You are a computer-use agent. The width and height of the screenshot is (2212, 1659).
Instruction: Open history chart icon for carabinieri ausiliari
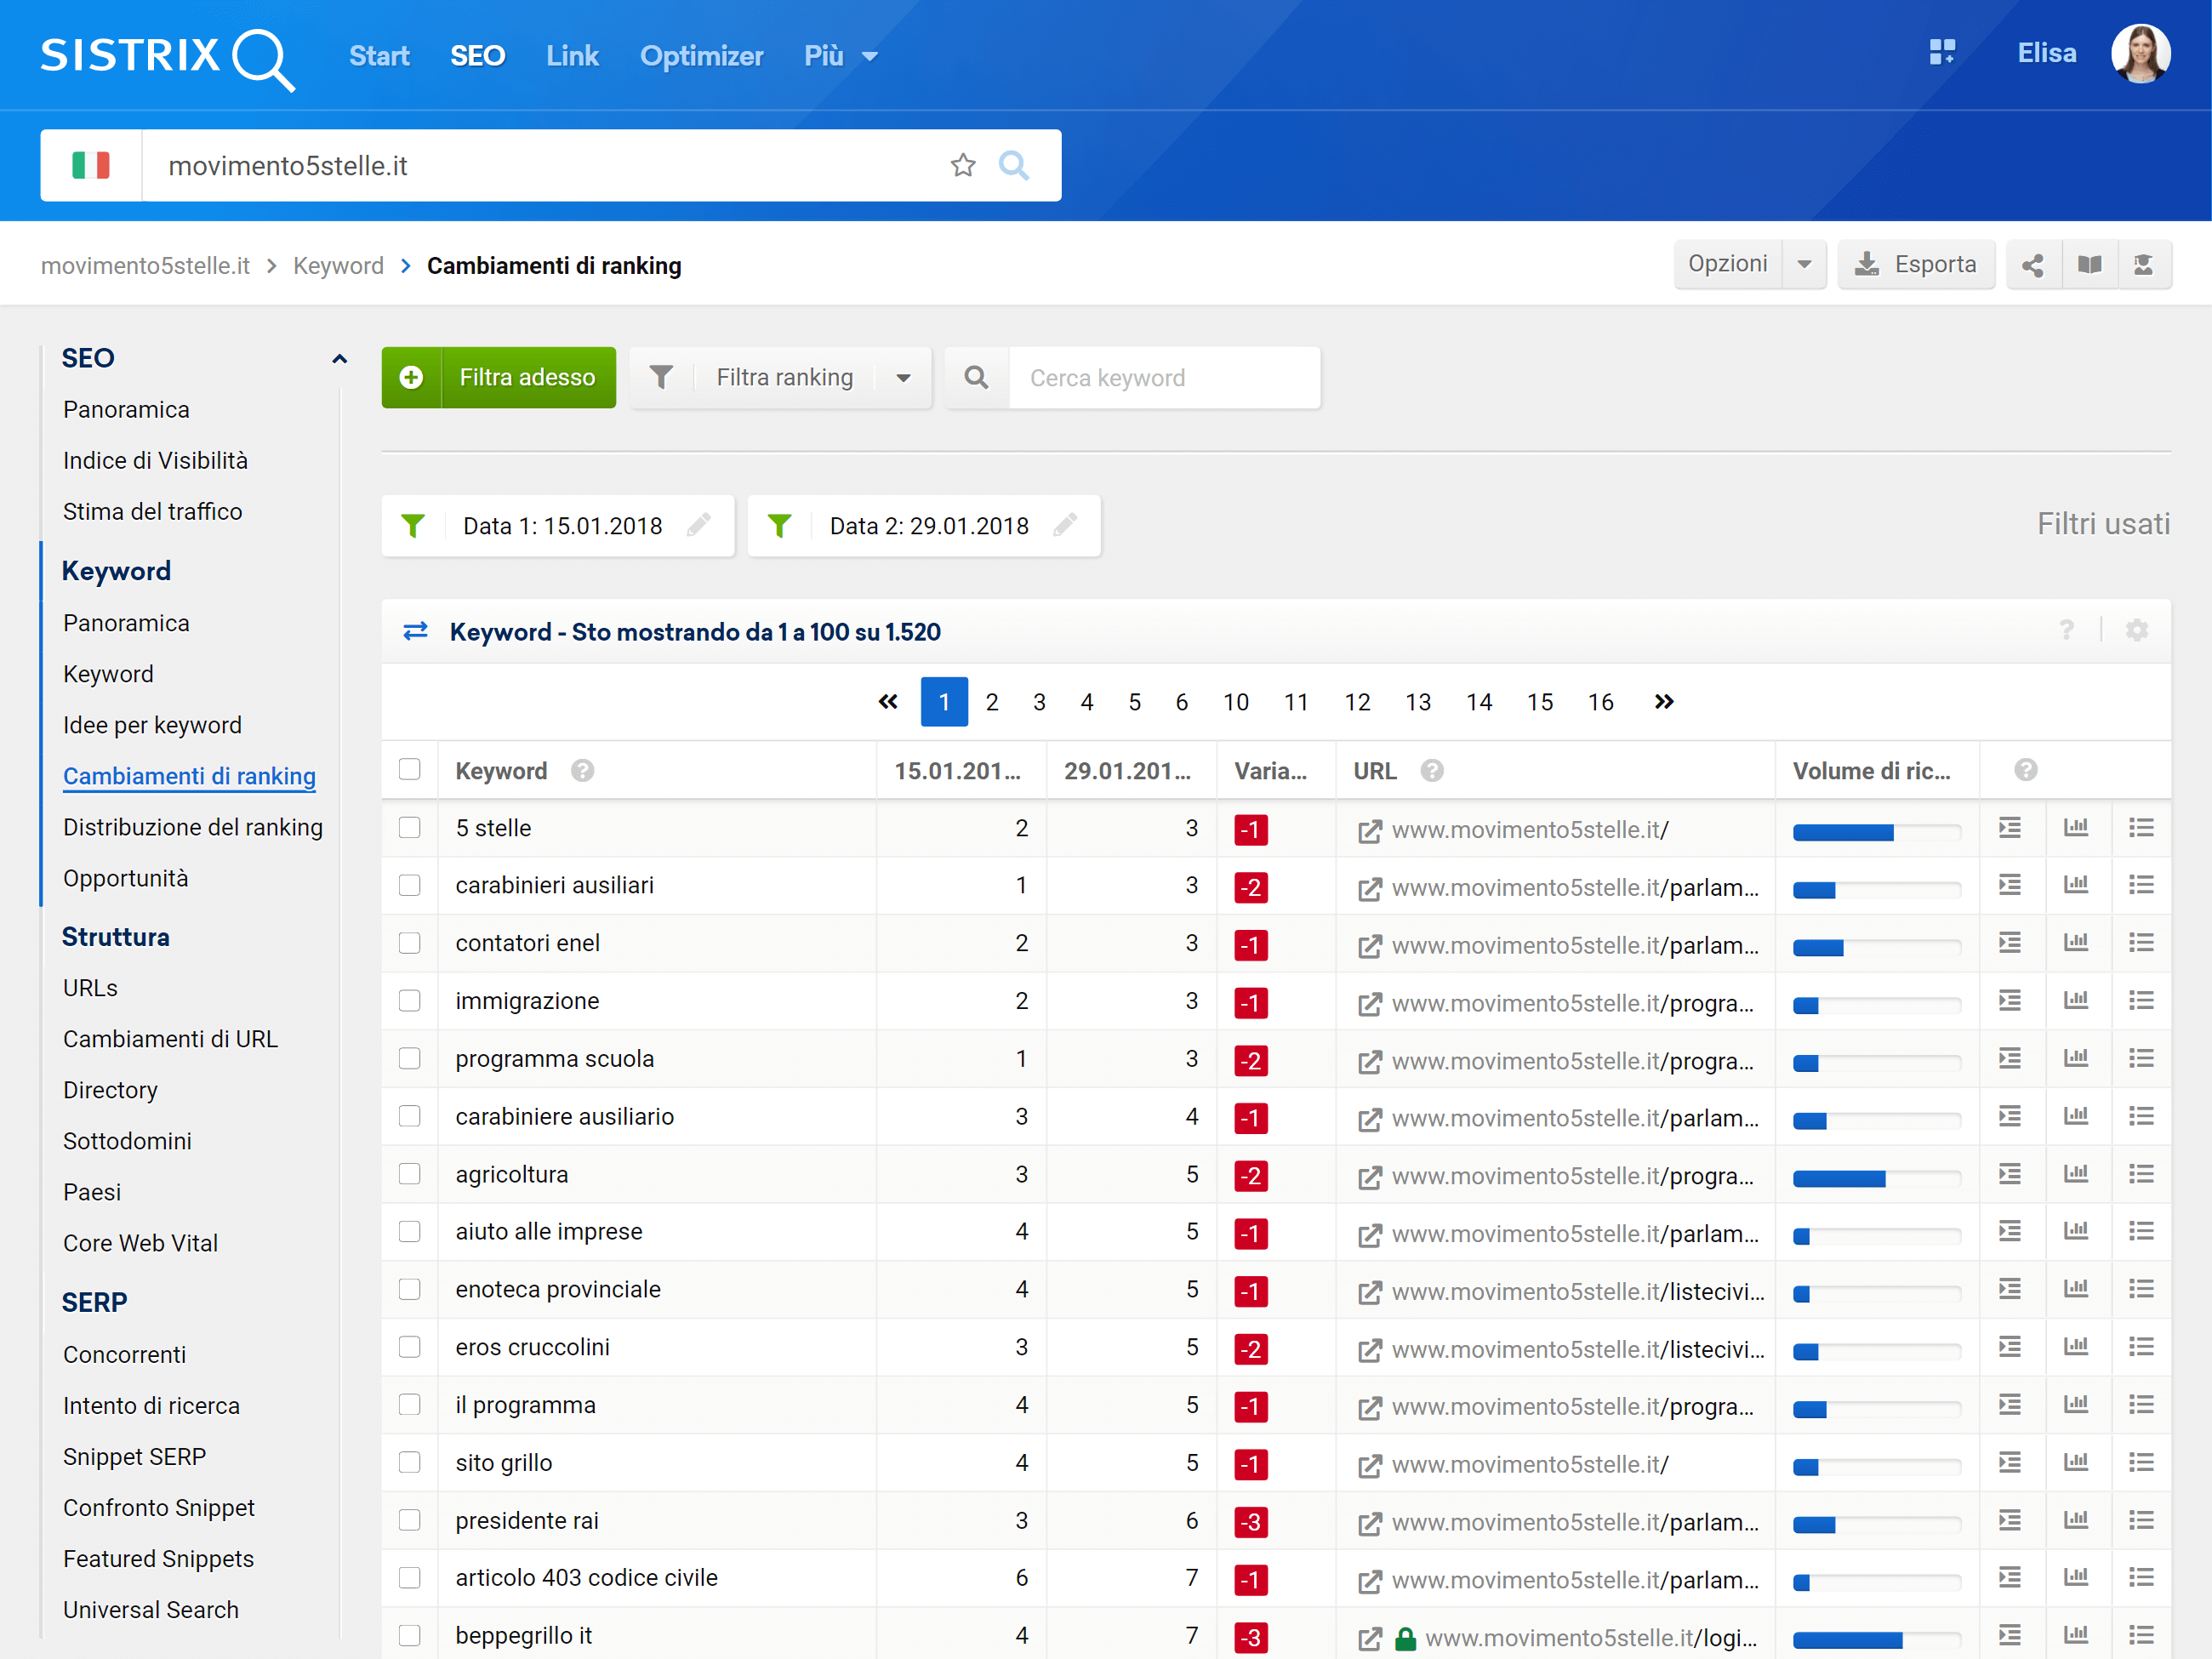coord(2076,885)
